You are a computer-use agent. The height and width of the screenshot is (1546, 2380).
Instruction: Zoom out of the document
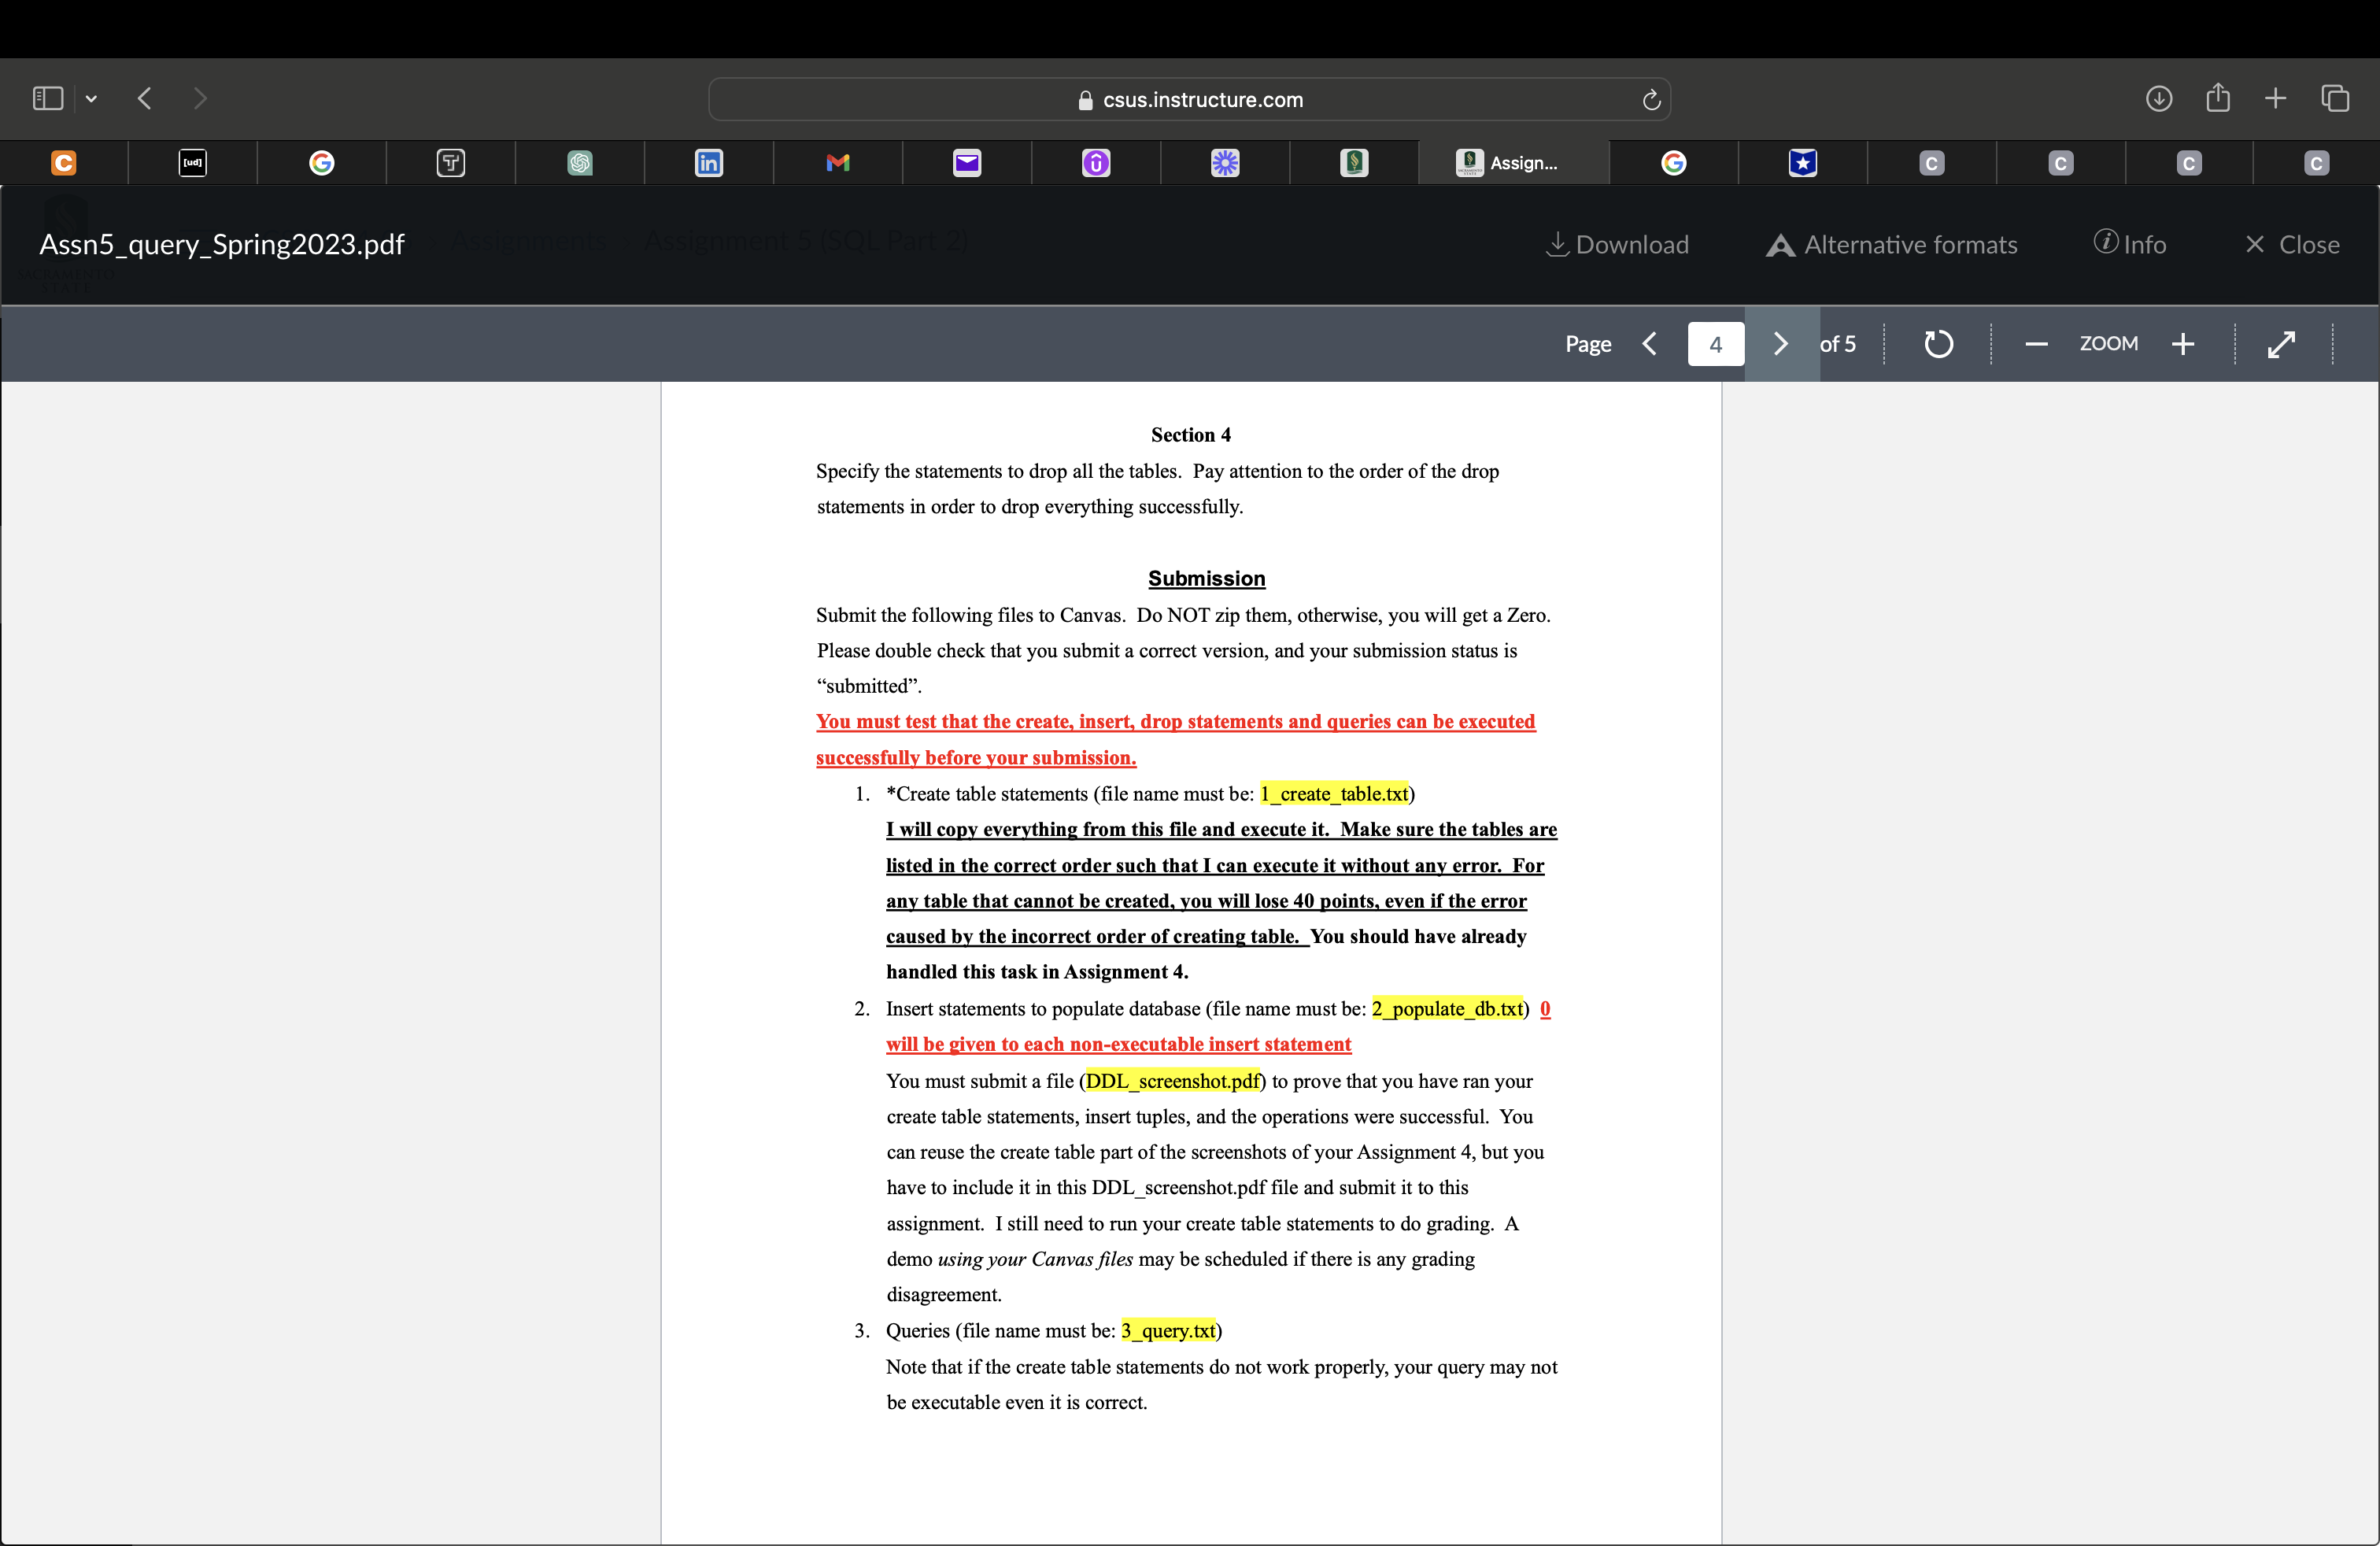(2035, 344)
